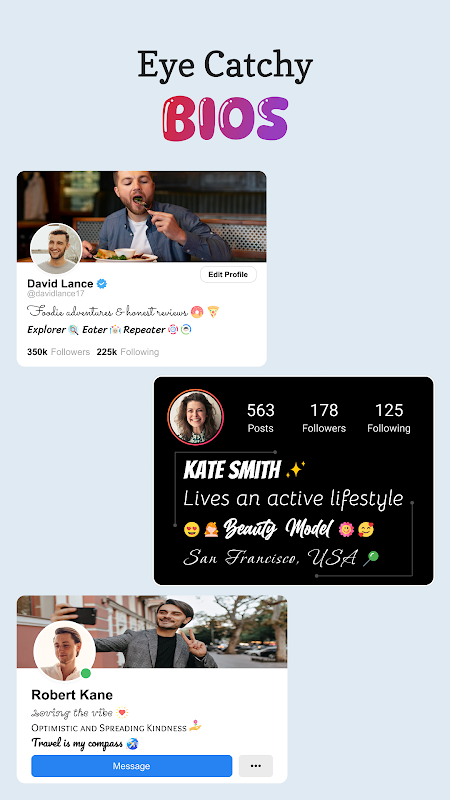Click the sparkles emoji beside KATE SMITH
Viewport: 450px width, 800px height.
point(295,469)
